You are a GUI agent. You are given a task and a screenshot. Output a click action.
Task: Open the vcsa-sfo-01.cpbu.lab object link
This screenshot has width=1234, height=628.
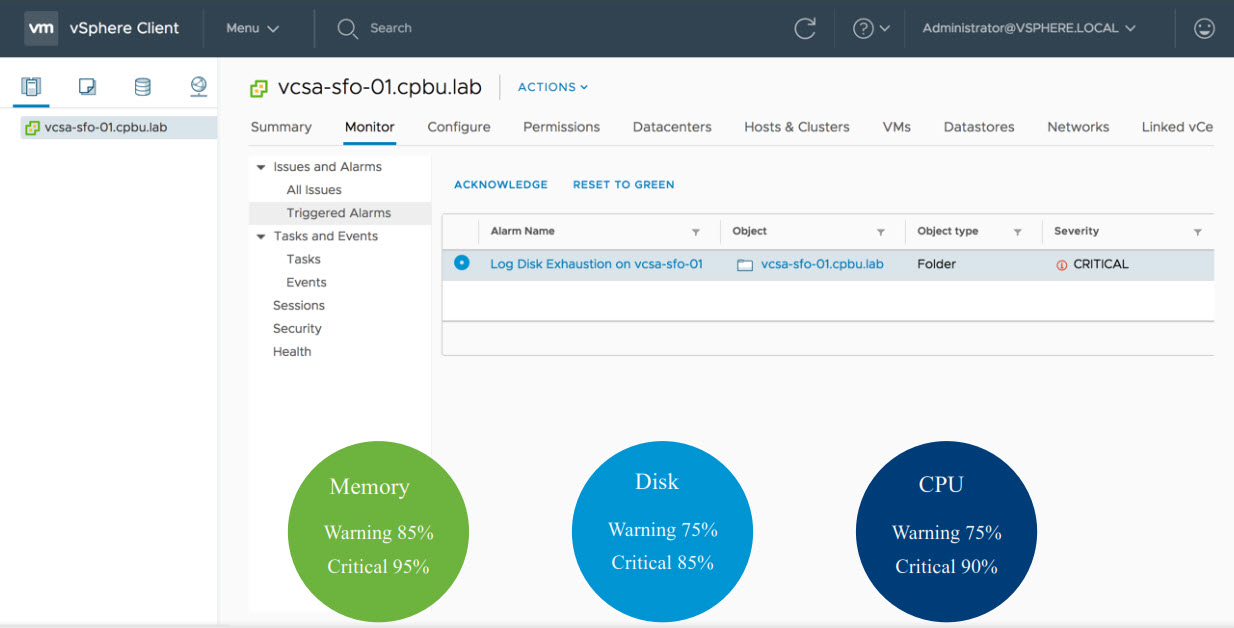point(822,264)
